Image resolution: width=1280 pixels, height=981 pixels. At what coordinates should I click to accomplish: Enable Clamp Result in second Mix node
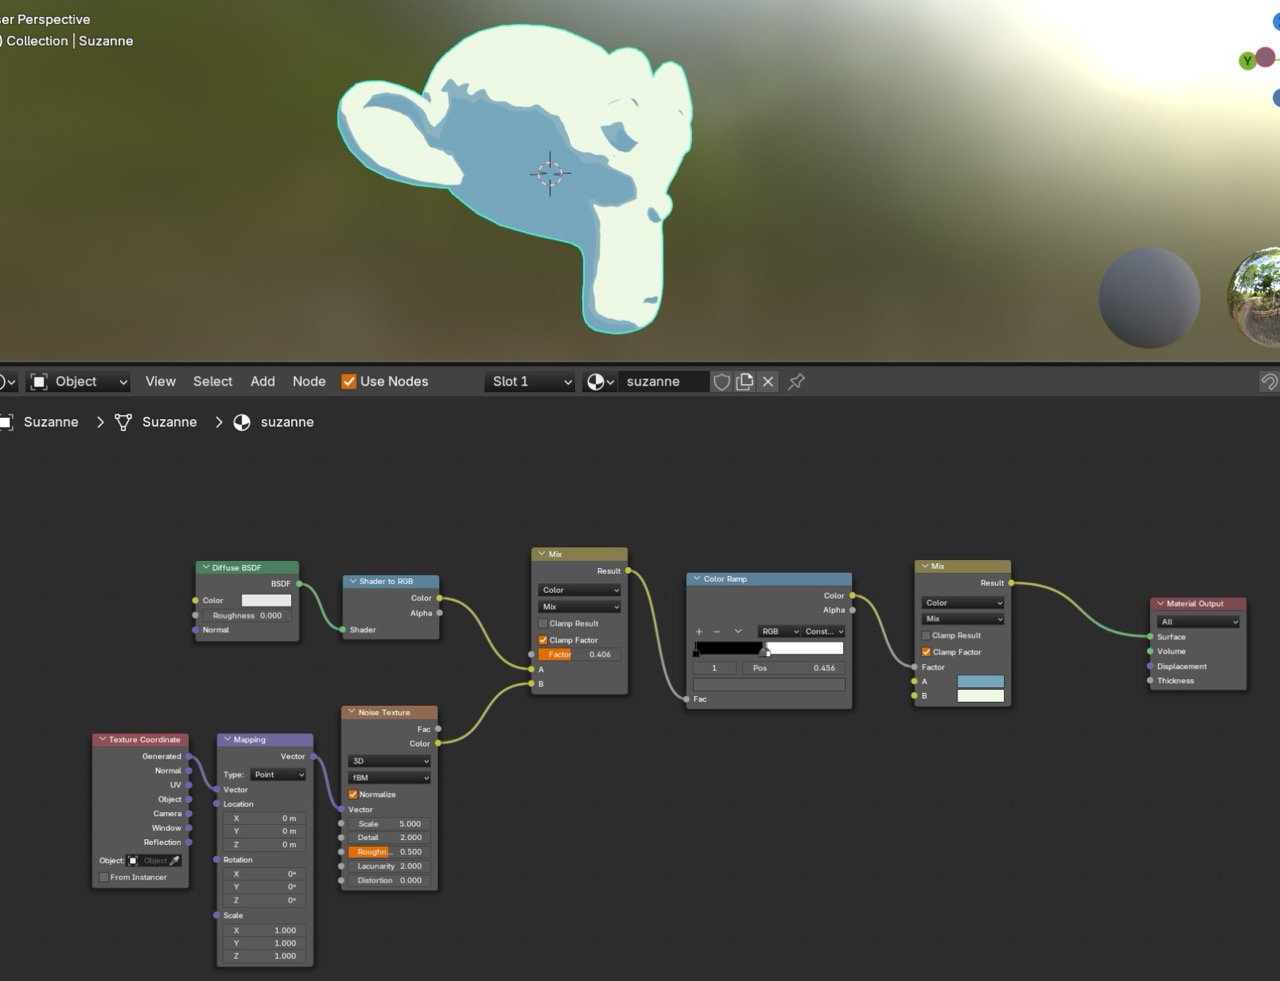point(926,635)
